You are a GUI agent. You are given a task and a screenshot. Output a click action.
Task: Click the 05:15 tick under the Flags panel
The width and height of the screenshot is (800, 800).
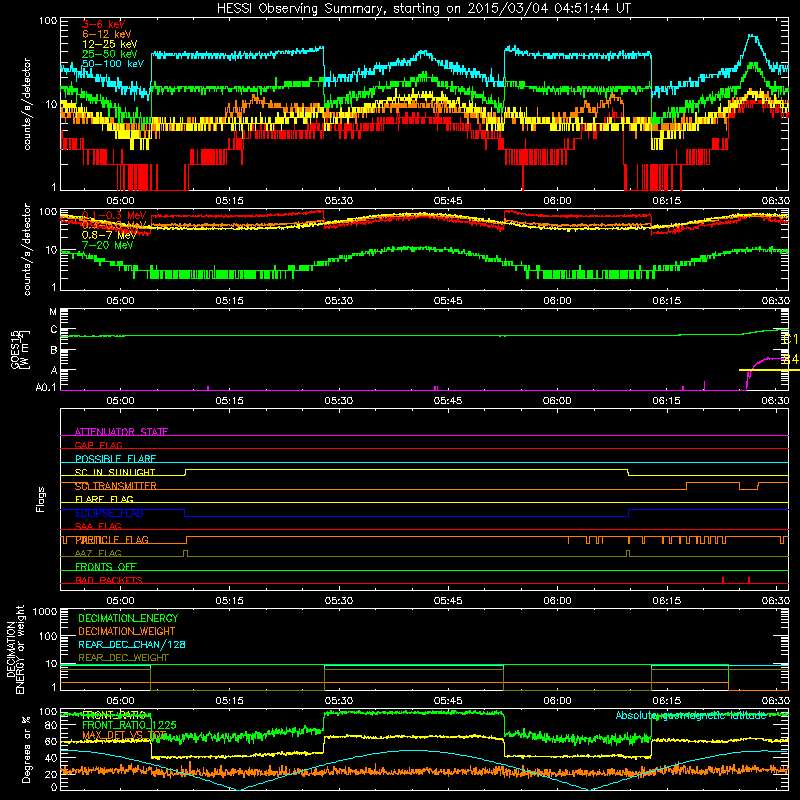point(230,601)
